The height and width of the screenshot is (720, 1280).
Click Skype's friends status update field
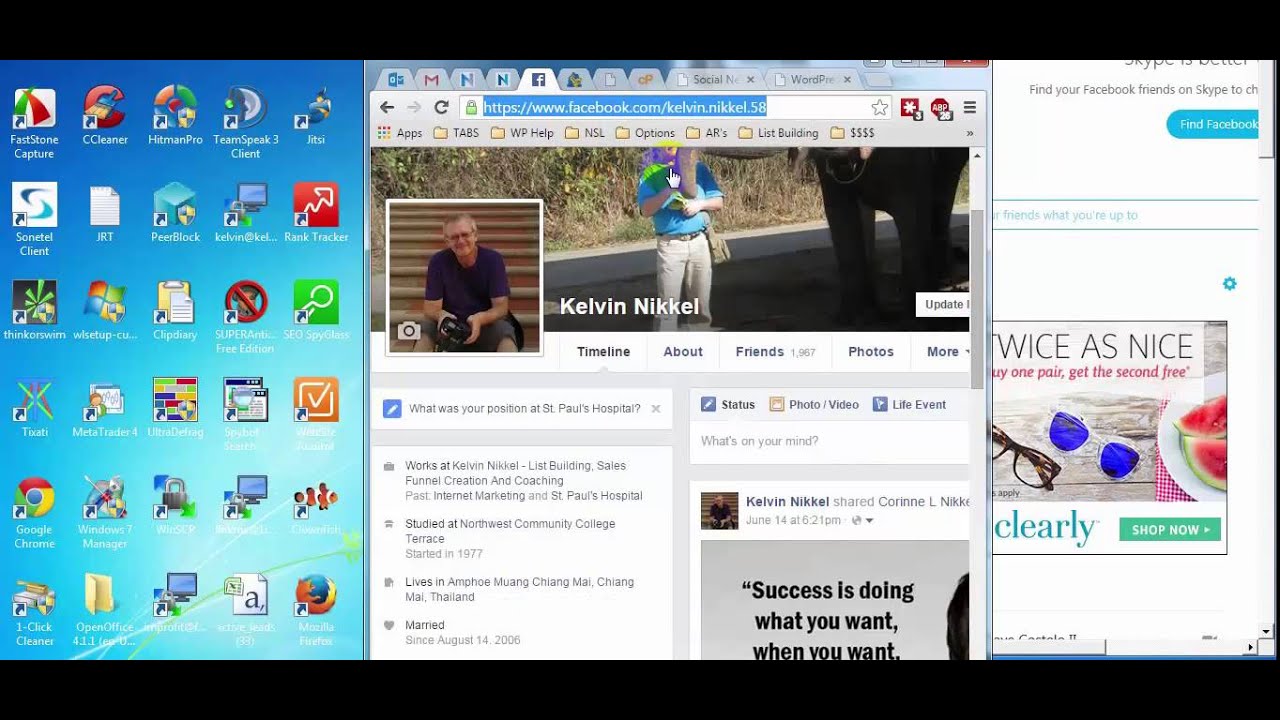1125,215
